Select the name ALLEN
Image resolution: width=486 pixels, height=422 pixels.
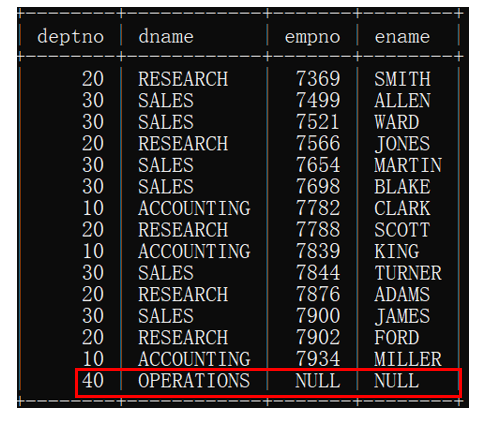pyautogui.click(x=402, y=100)
